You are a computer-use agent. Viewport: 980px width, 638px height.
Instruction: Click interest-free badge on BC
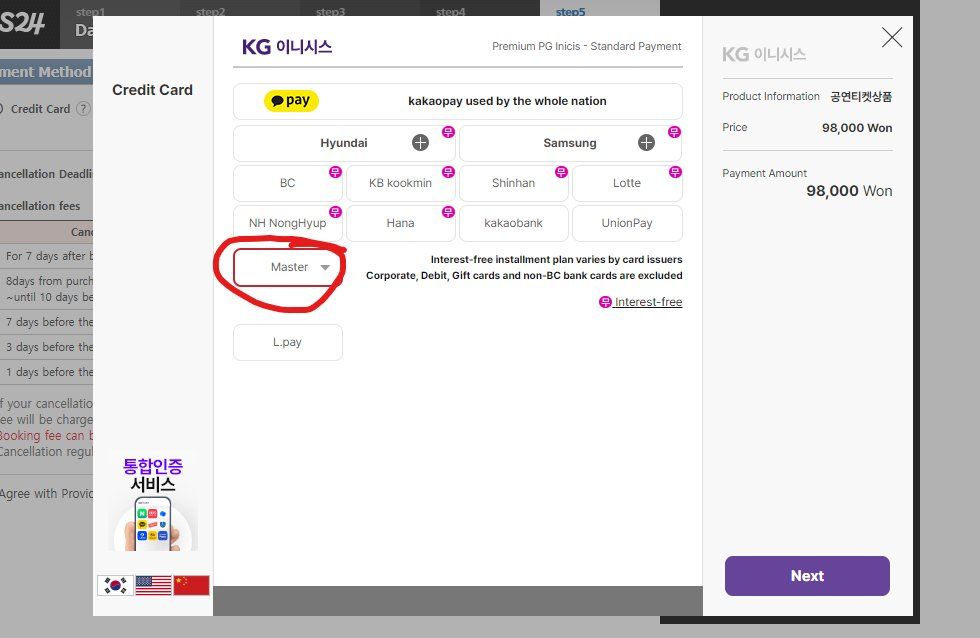(336, 172)
